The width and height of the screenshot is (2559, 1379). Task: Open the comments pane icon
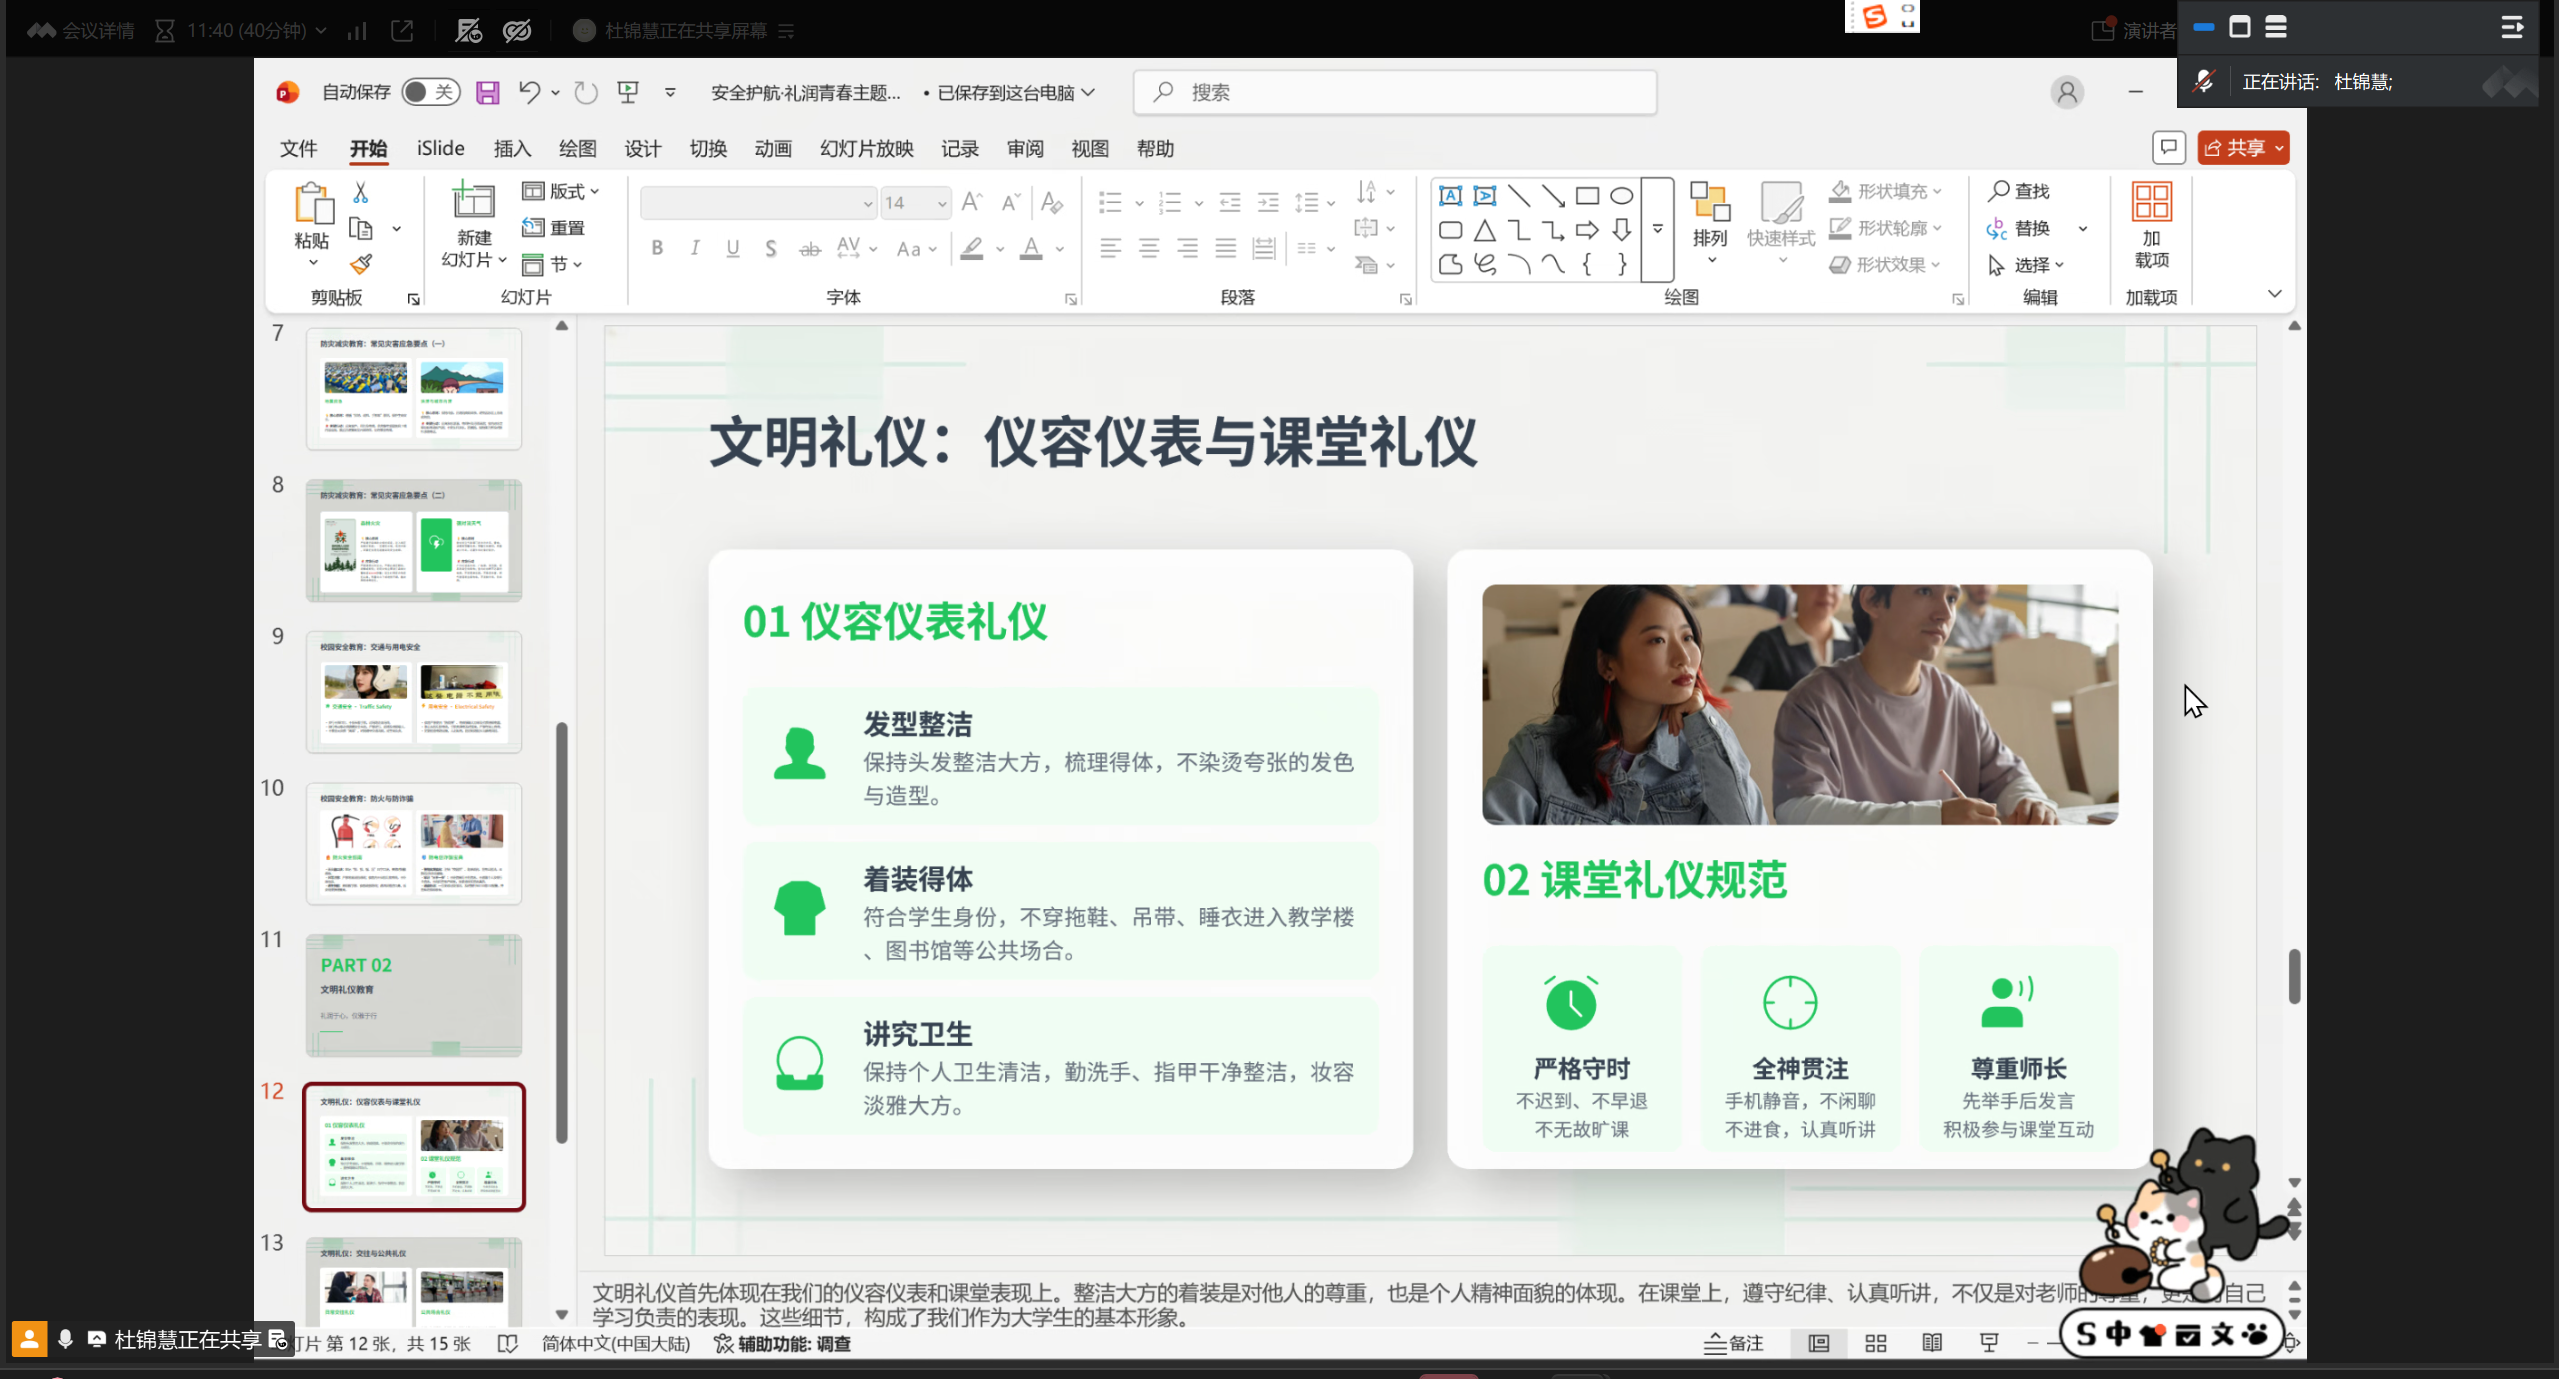(x=2168, y=148)
